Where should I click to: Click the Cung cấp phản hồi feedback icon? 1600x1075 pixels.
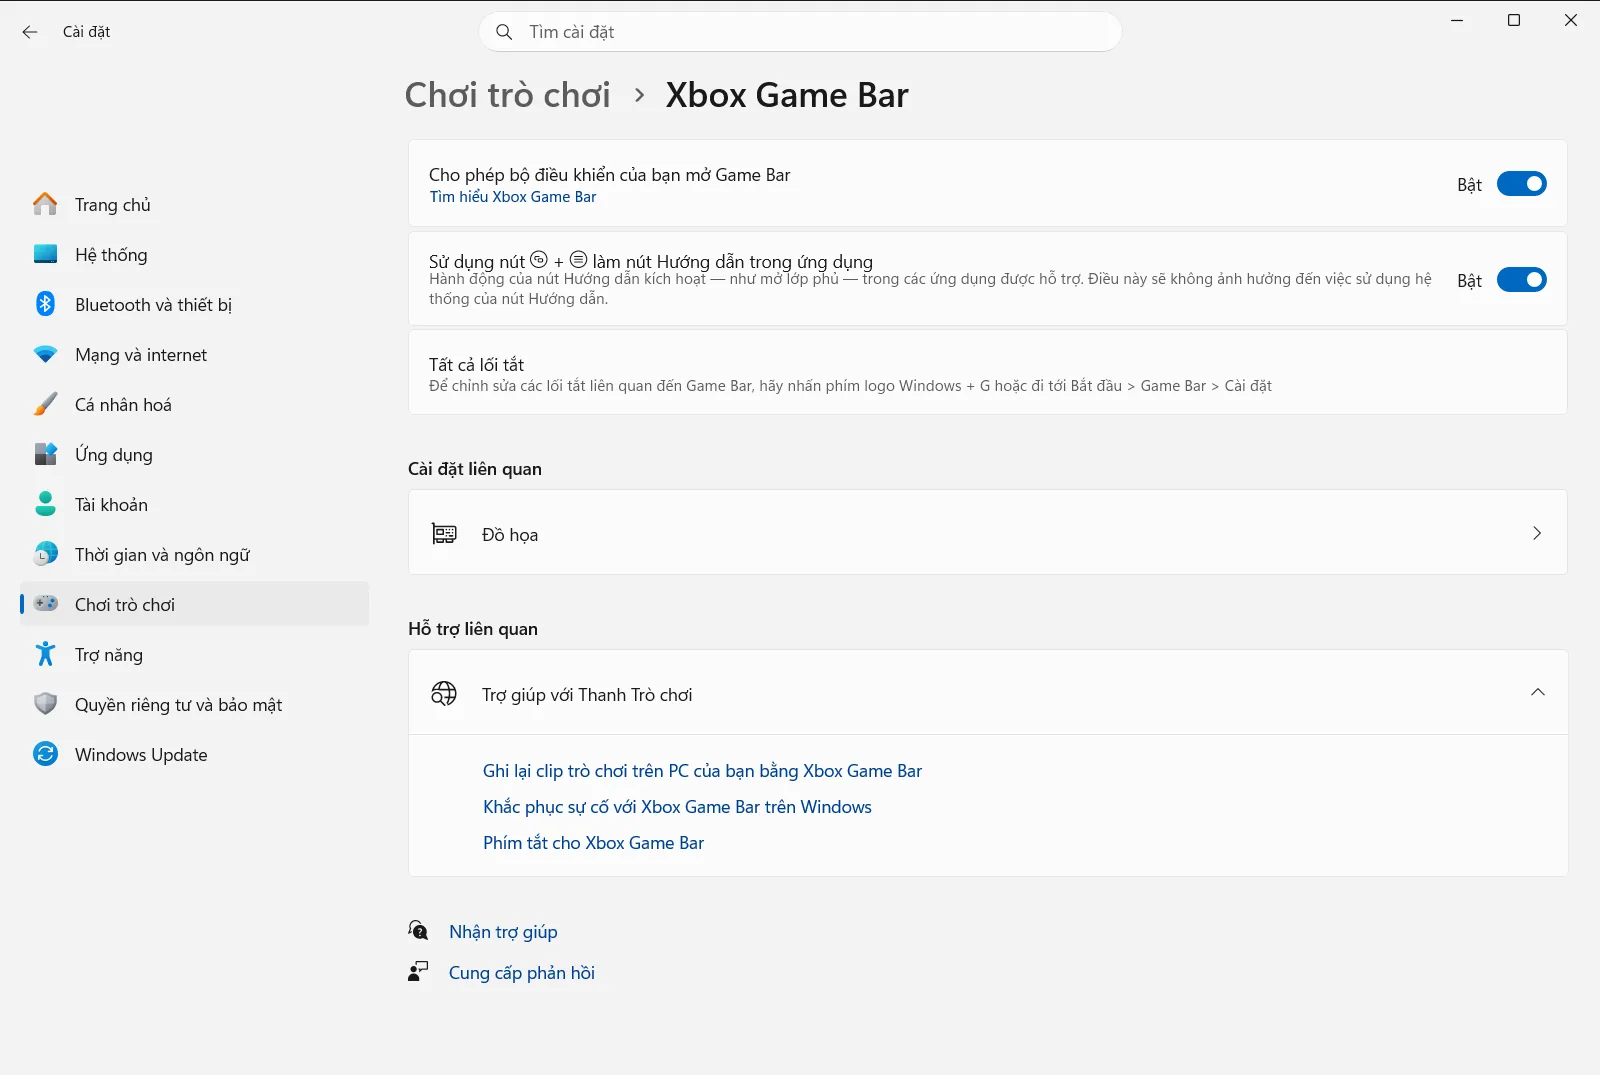pyautogui.click(x=418, y=972)
